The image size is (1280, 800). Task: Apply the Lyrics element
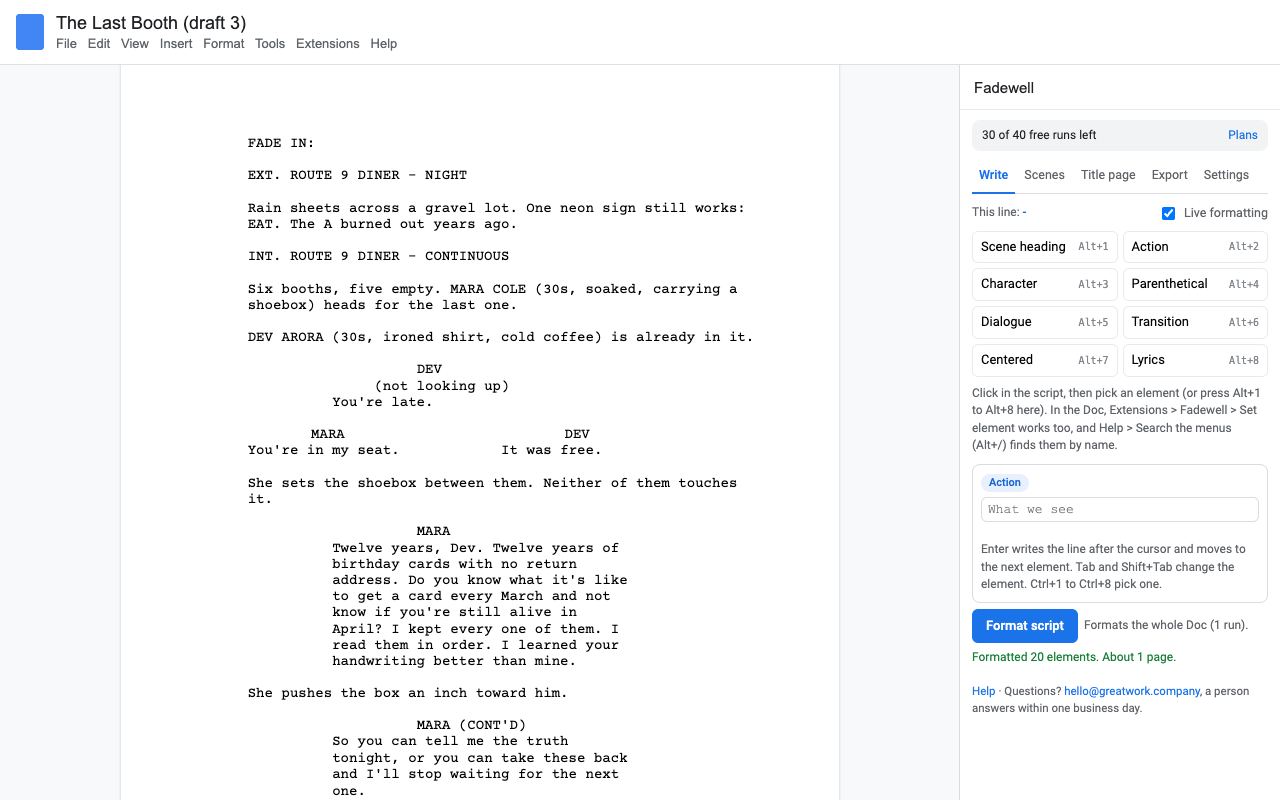1195,360
